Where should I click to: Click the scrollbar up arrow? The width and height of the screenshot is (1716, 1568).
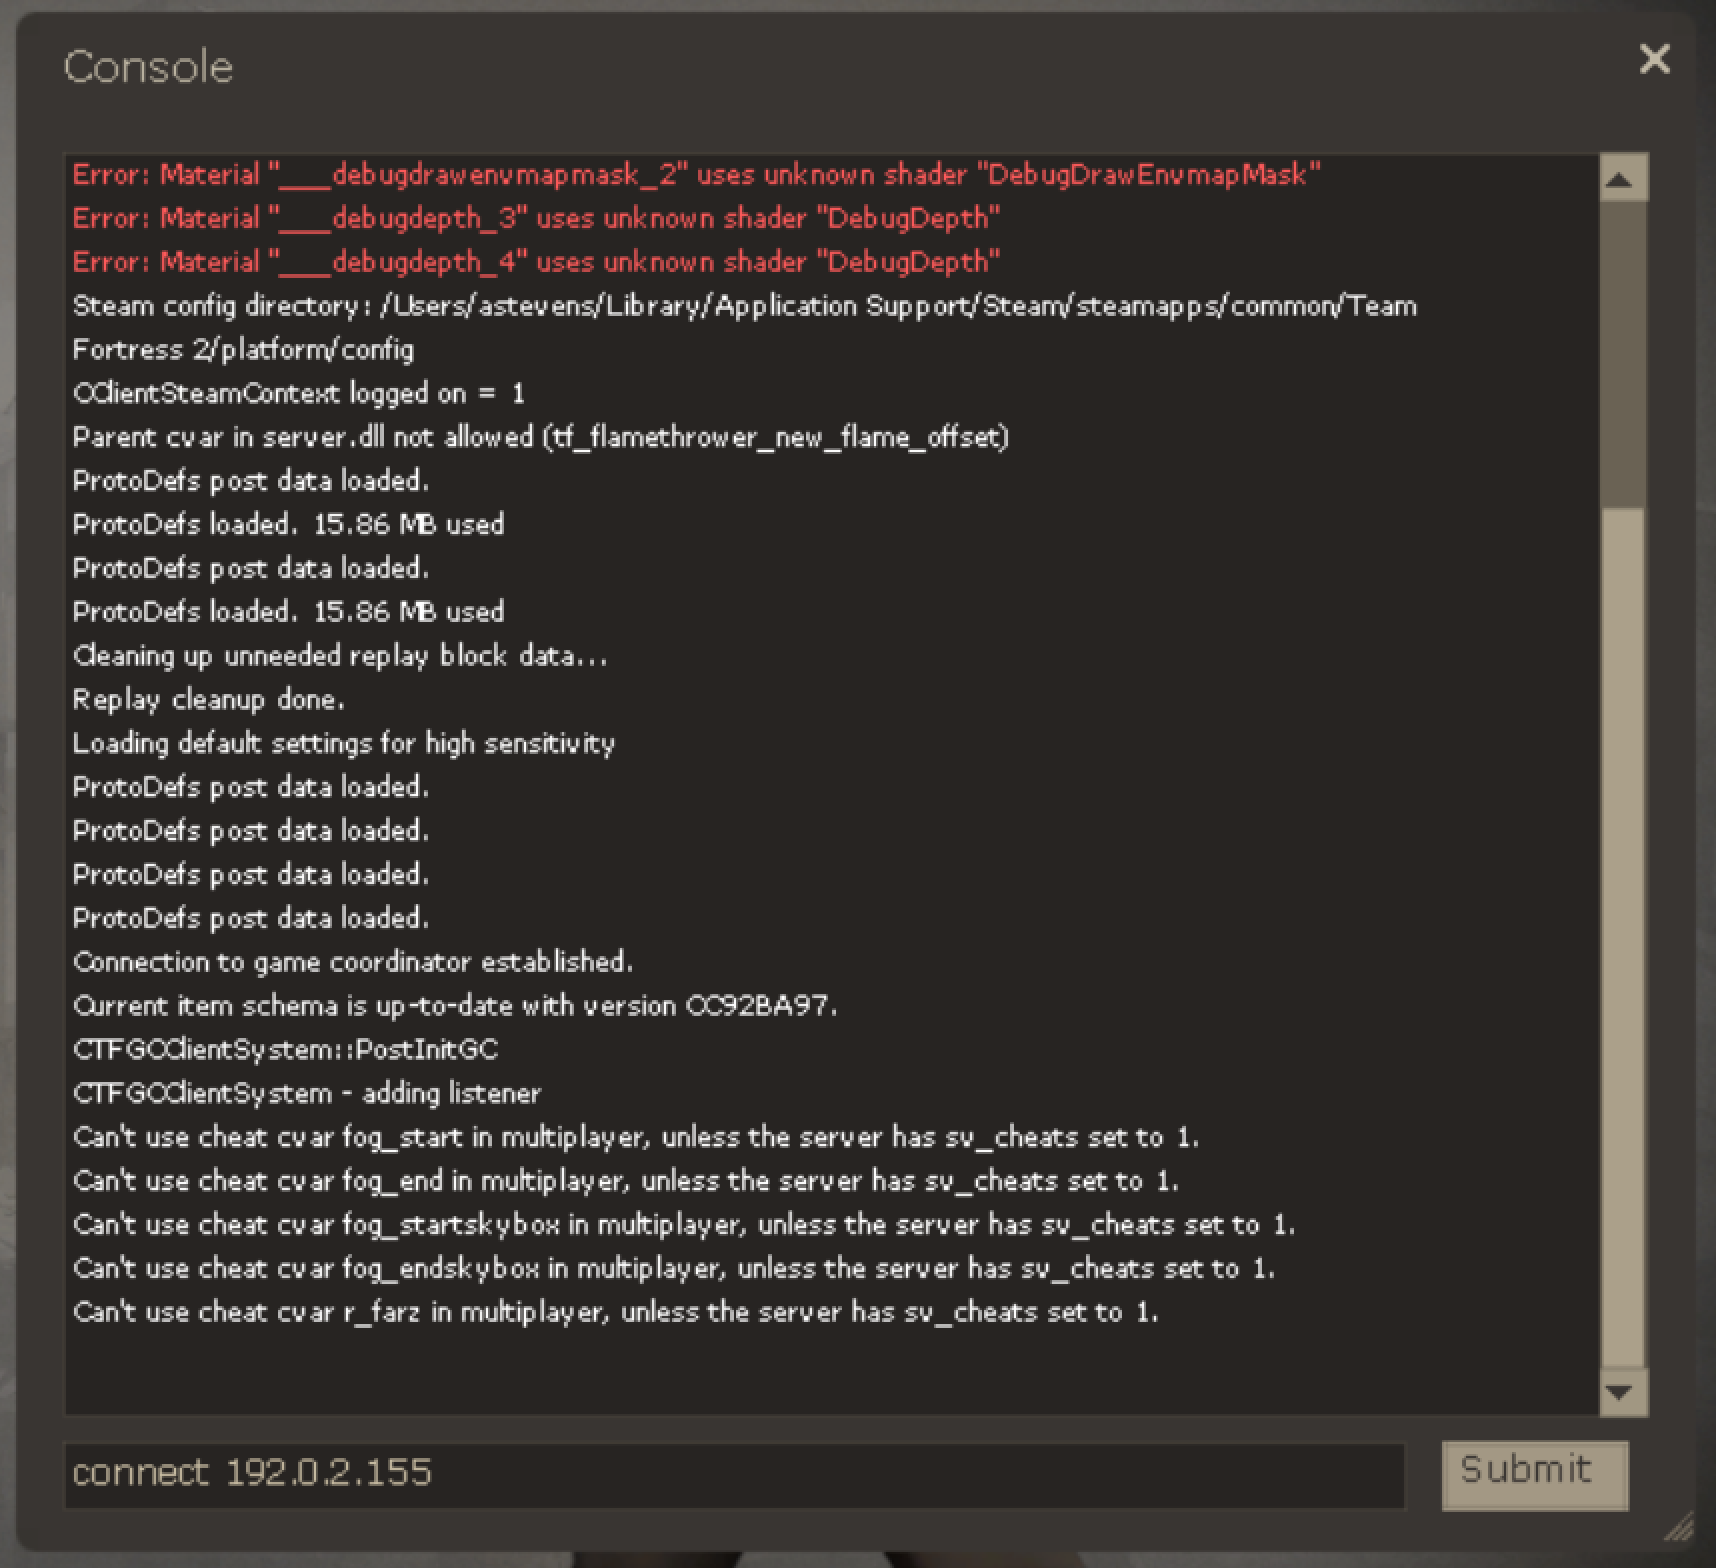point(1622,176)
